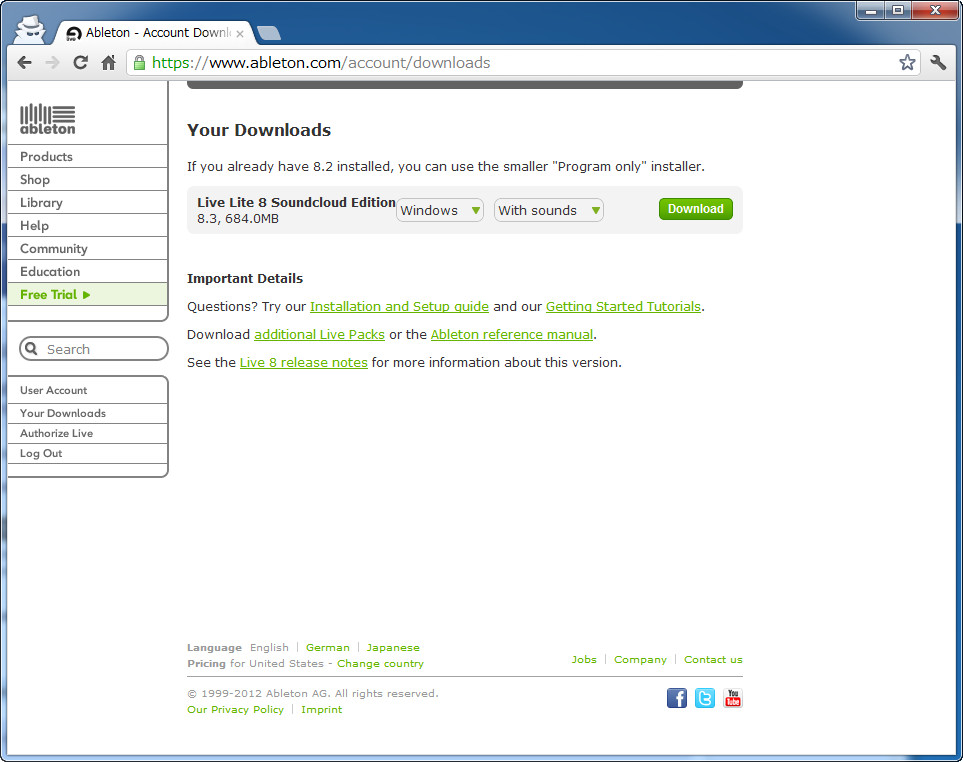Switch language to German
Image resolution: width=963 pixels, height=762 pixels.
coord(327,647)
